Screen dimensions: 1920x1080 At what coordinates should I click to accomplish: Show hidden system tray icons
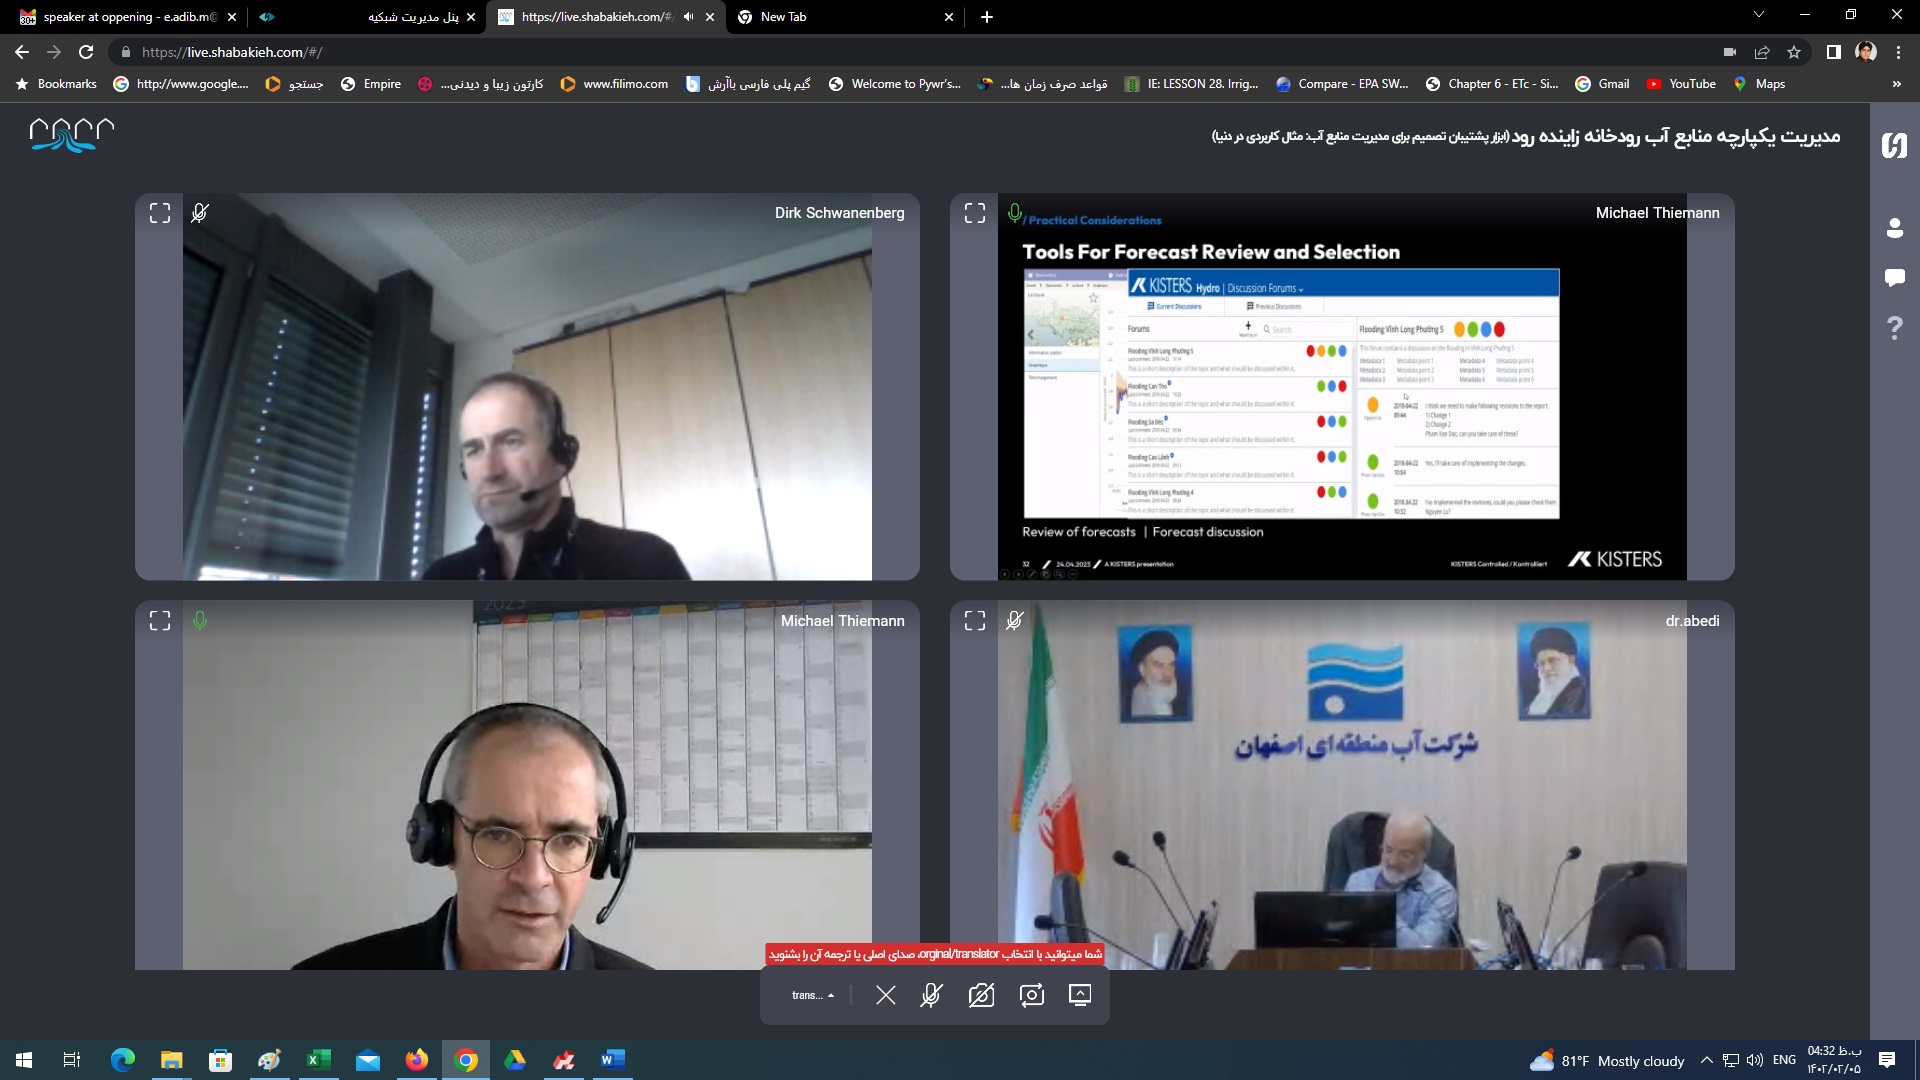[x=1706, y=1060]
